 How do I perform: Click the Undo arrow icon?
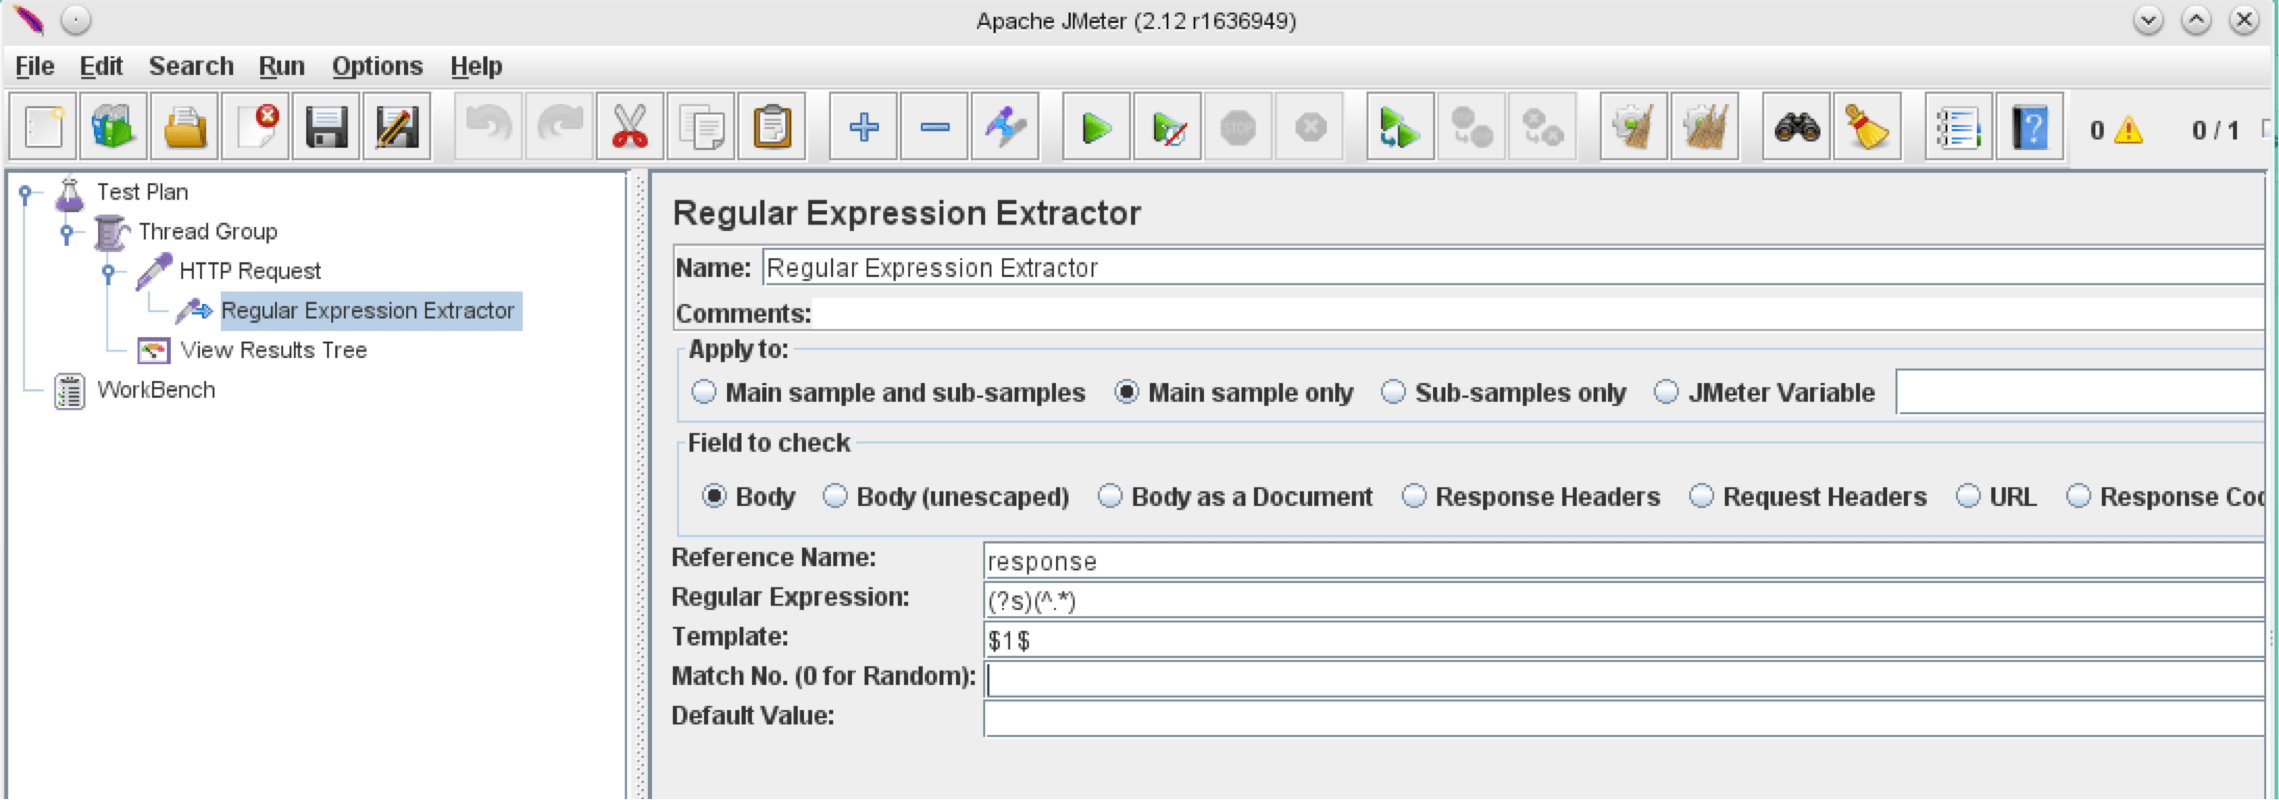[489, 128]
